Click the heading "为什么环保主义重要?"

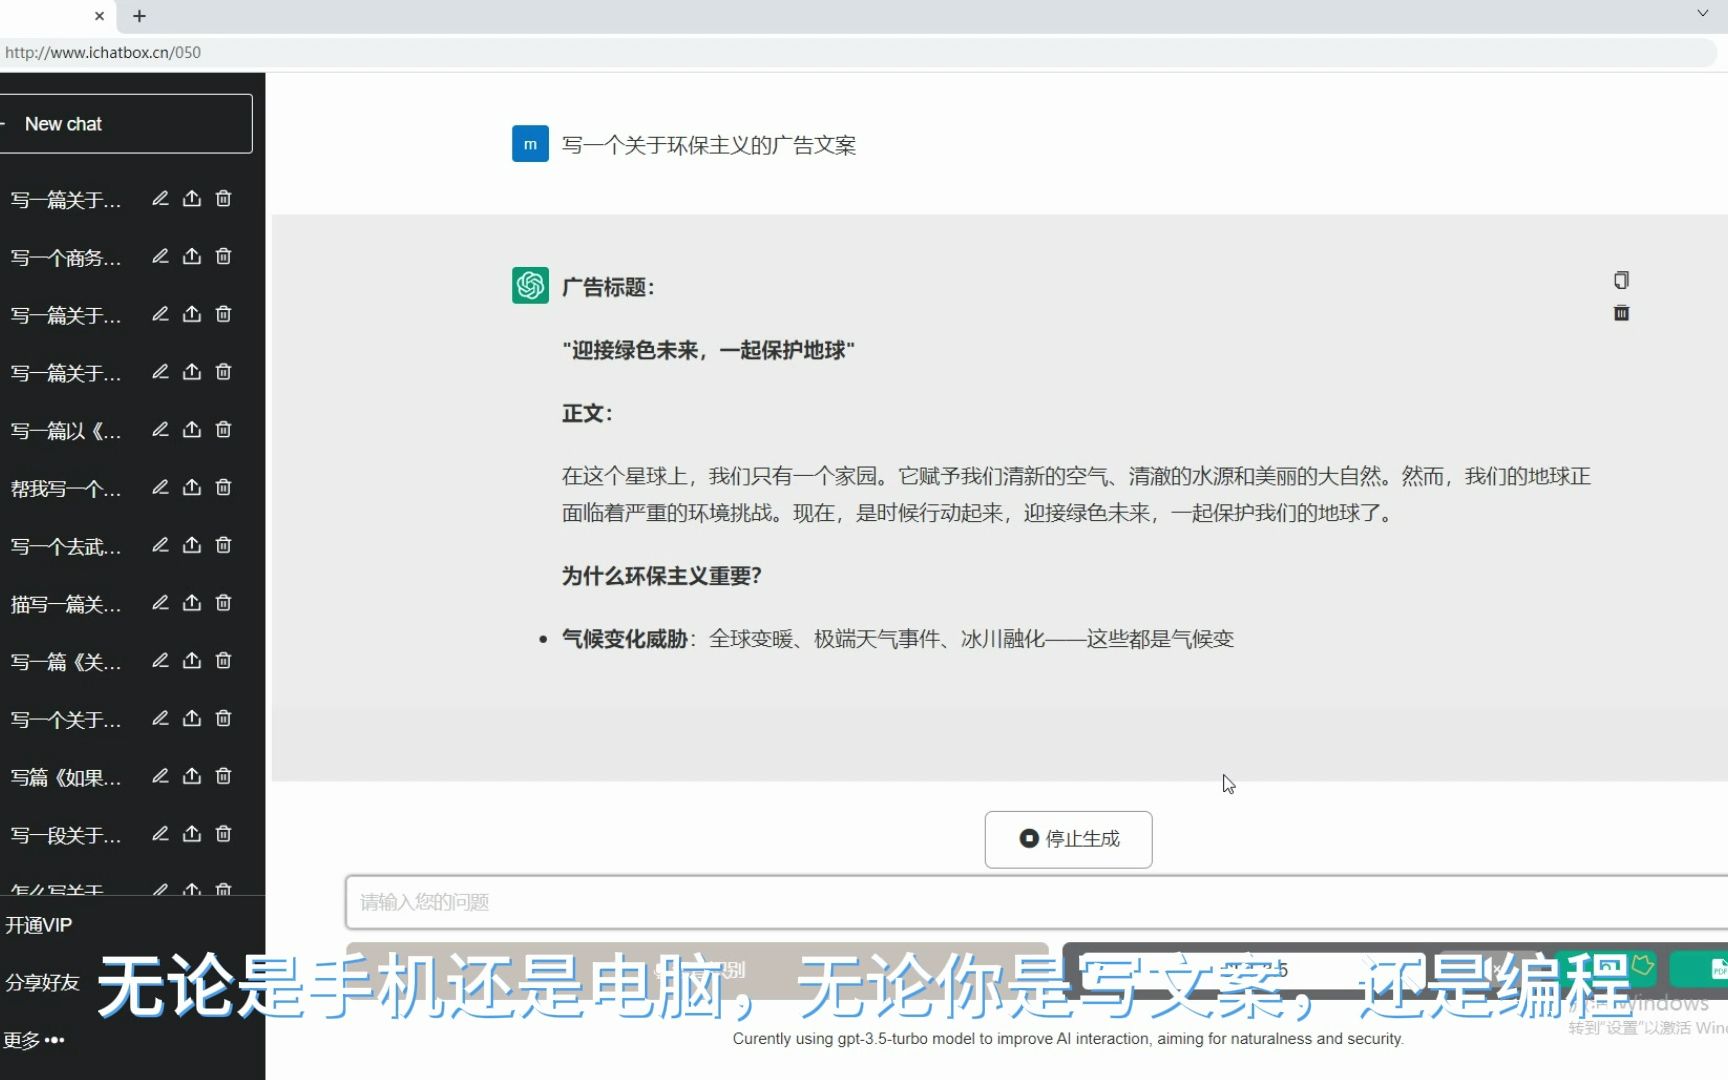pos(661,576)
